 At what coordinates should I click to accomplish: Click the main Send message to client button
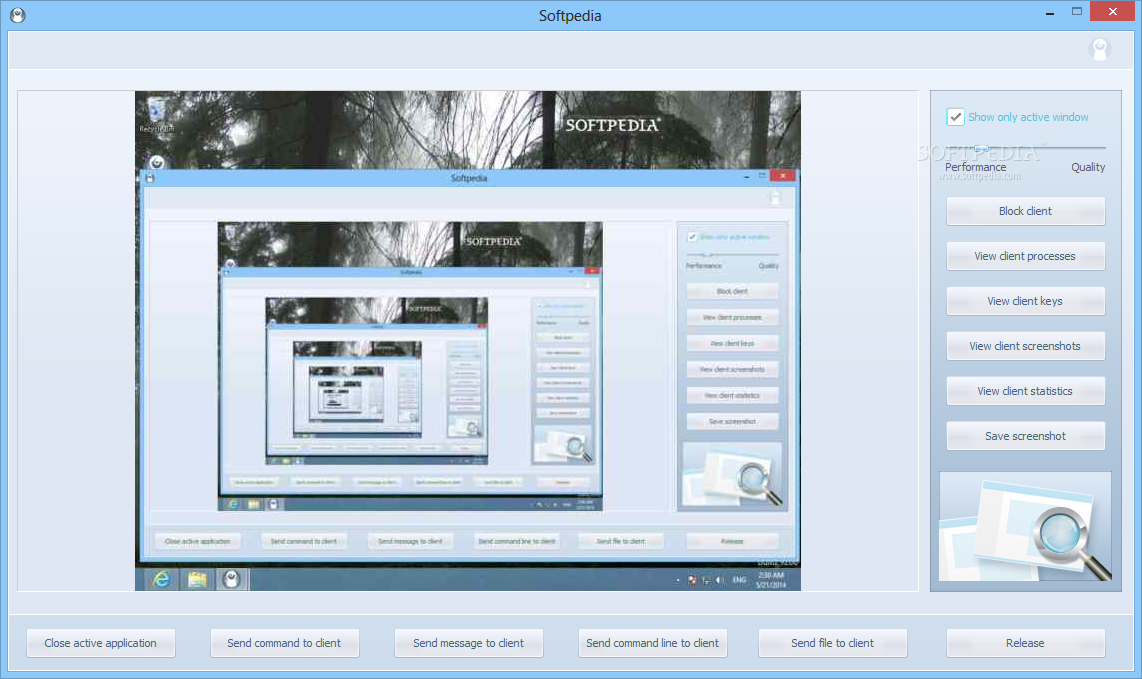468,643
